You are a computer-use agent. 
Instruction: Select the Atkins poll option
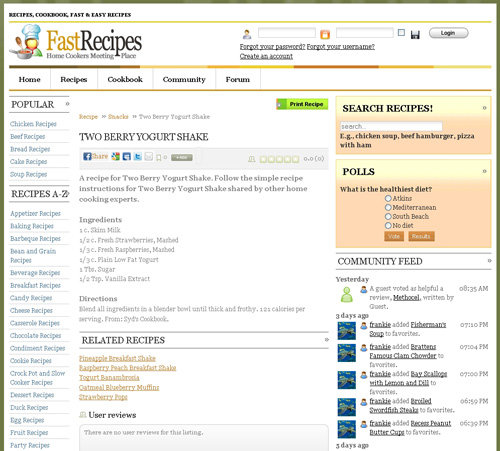pyautogui.click(x=388, y=198)
